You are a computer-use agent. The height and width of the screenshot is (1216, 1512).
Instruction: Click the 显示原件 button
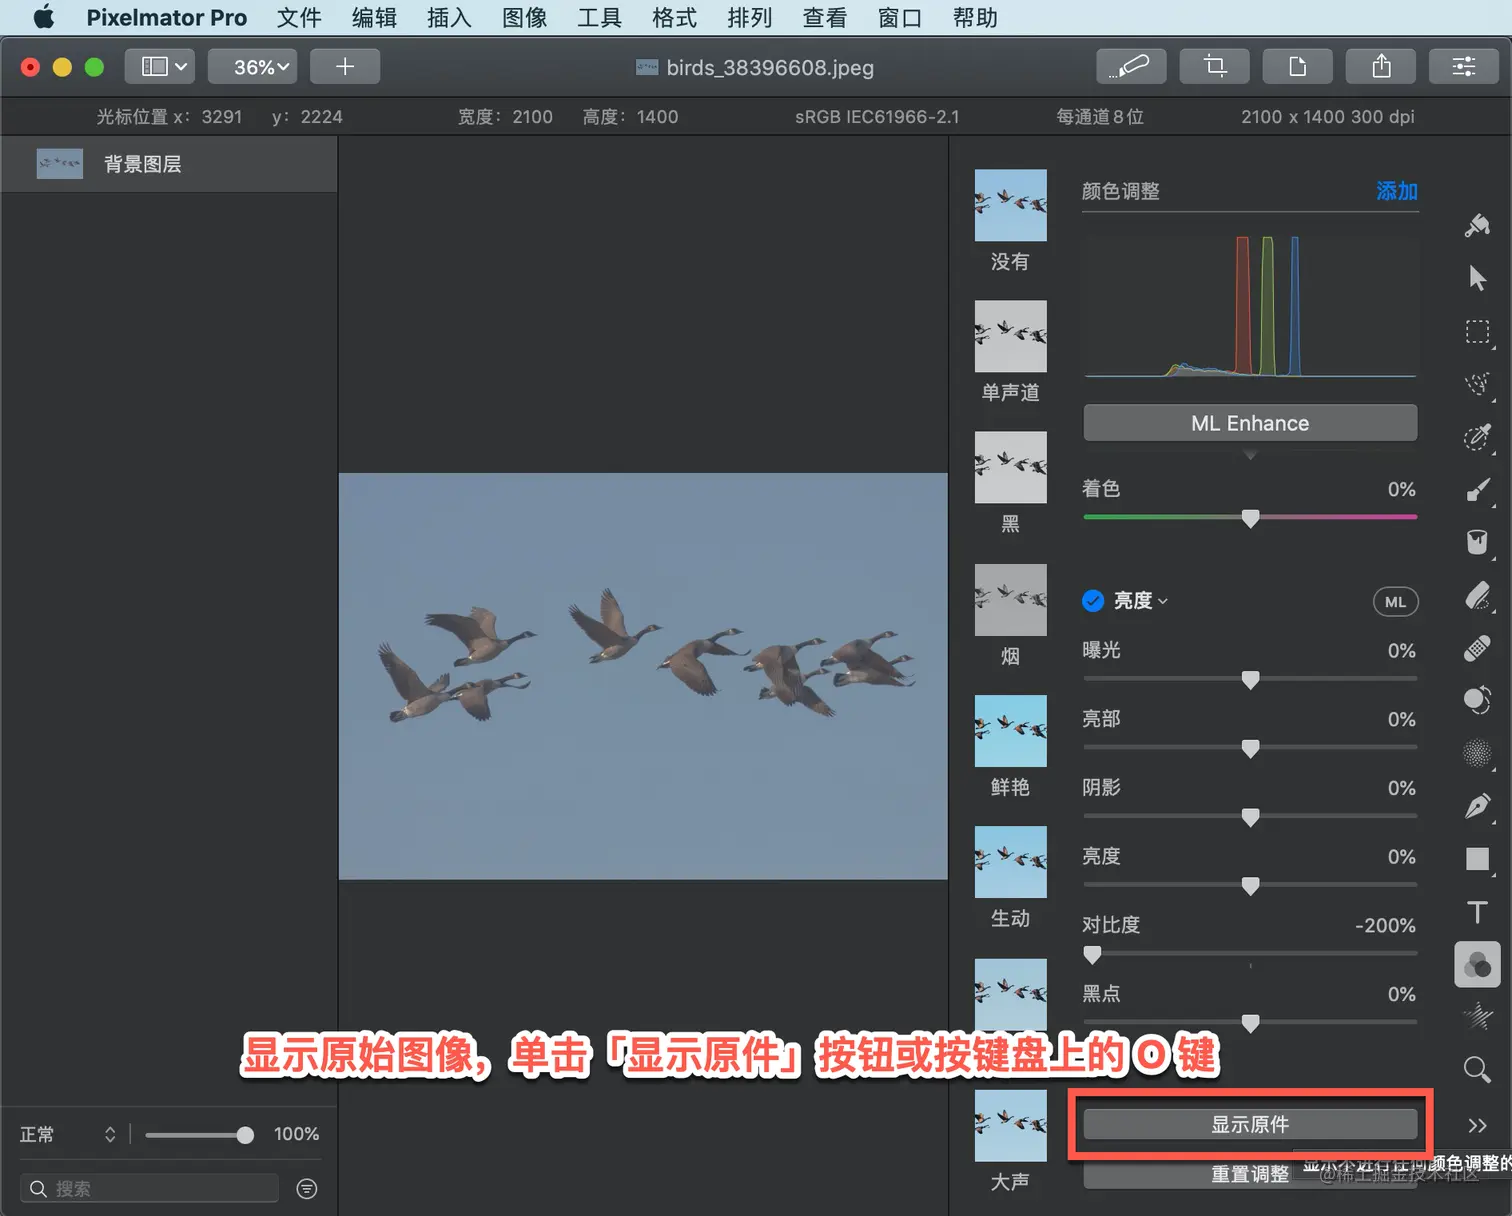(1250, 1124)
